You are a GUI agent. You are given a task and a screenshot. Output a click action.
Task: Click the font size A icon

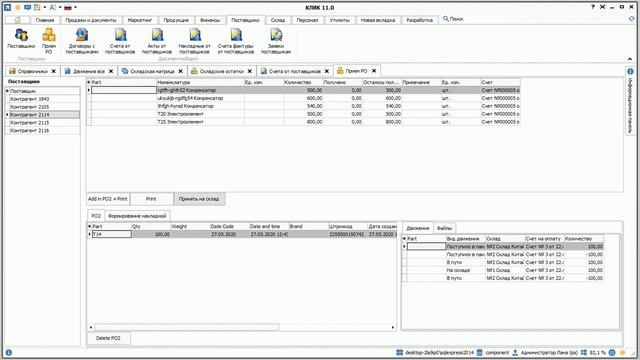click(52, 7)
